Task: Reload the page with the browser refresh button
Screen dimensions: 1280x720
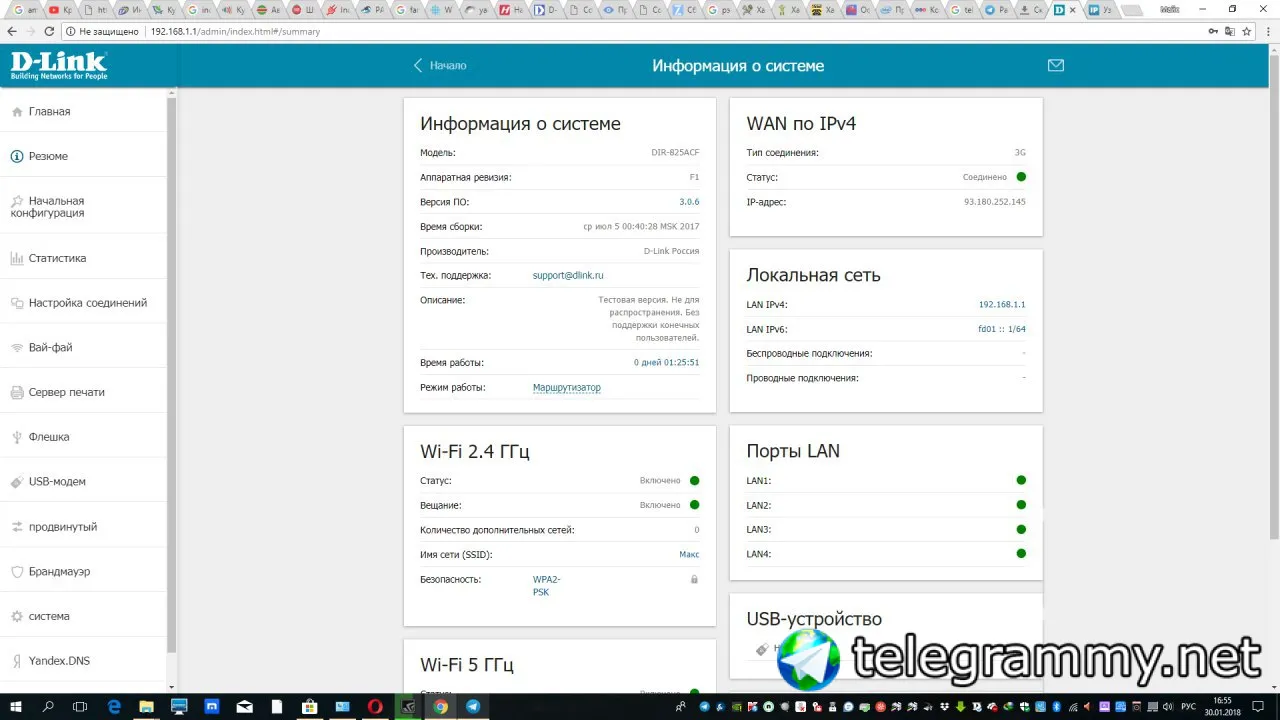Action: click(49, 32)
